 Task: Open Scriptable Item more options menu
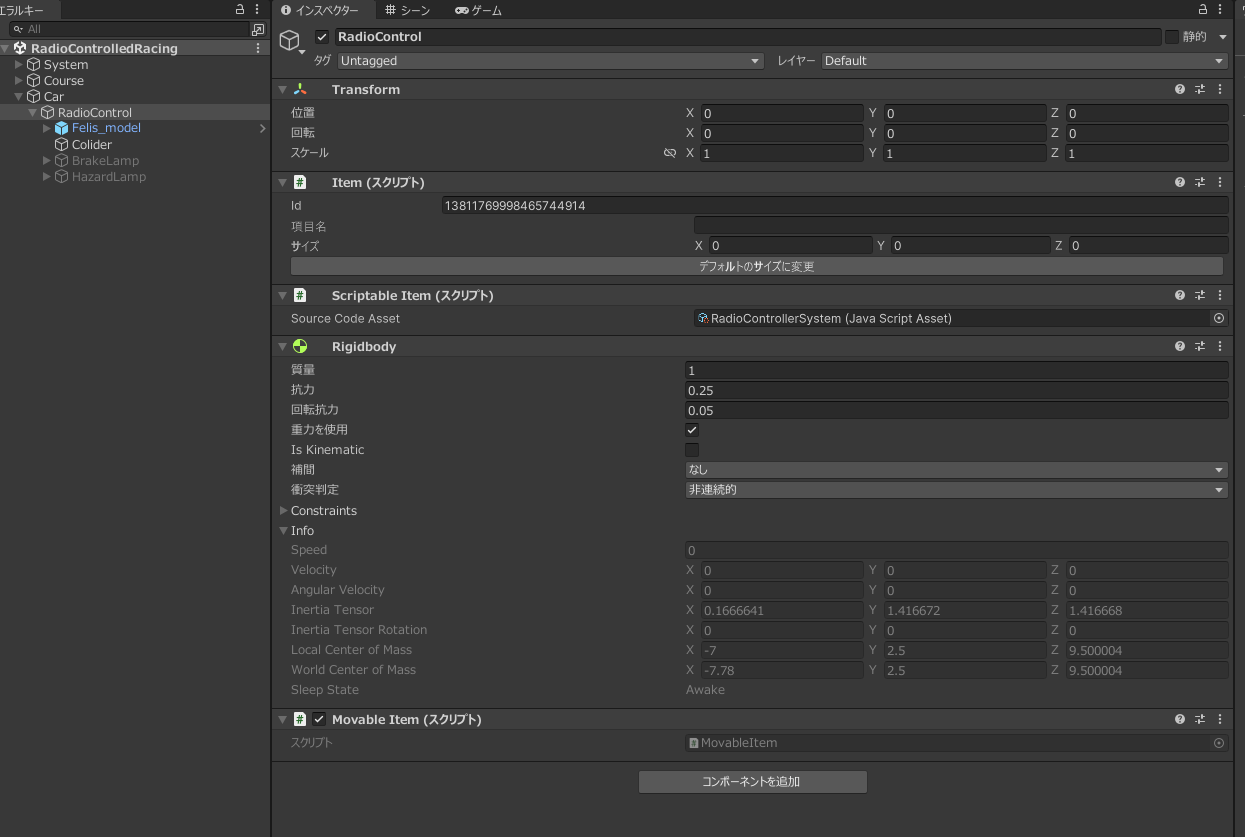[x=1220, y=295]
